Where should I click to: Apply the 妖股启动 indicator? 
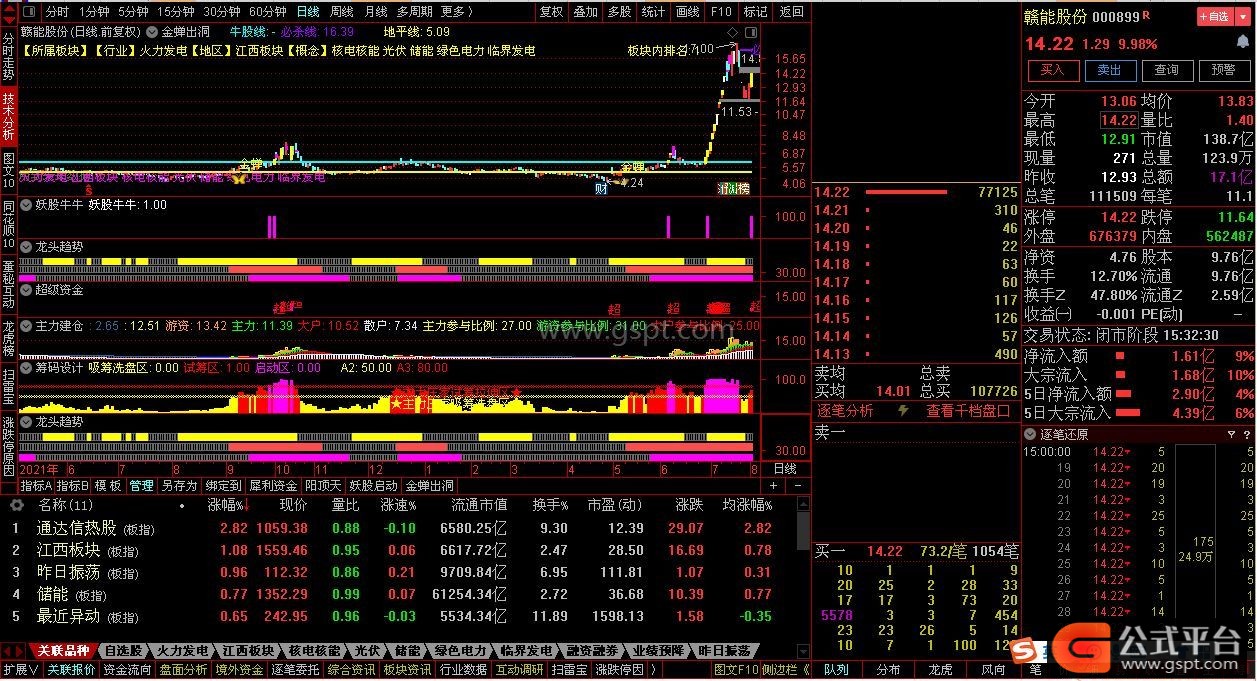pos(372,486)
